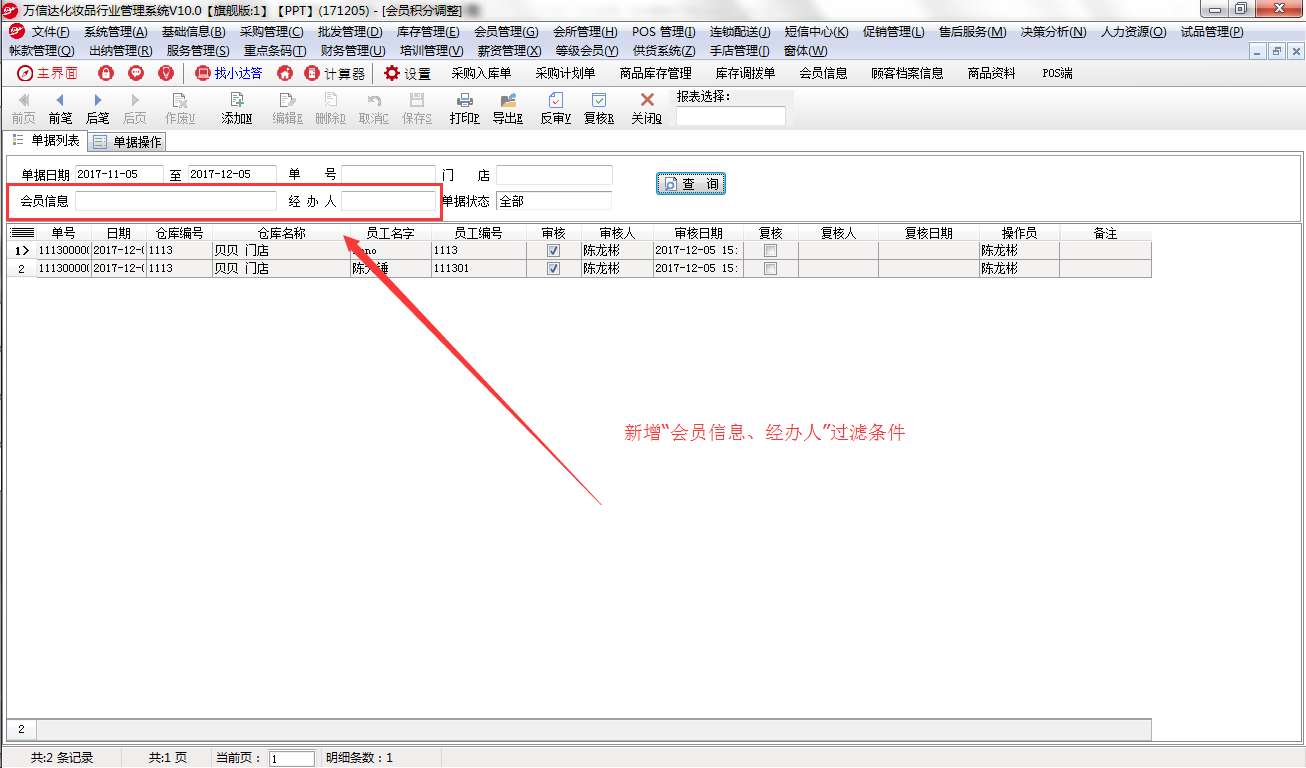1306x768 pixels.
Task: Click the red lightbulb tips icon
Action: click(x=166, y=73)
